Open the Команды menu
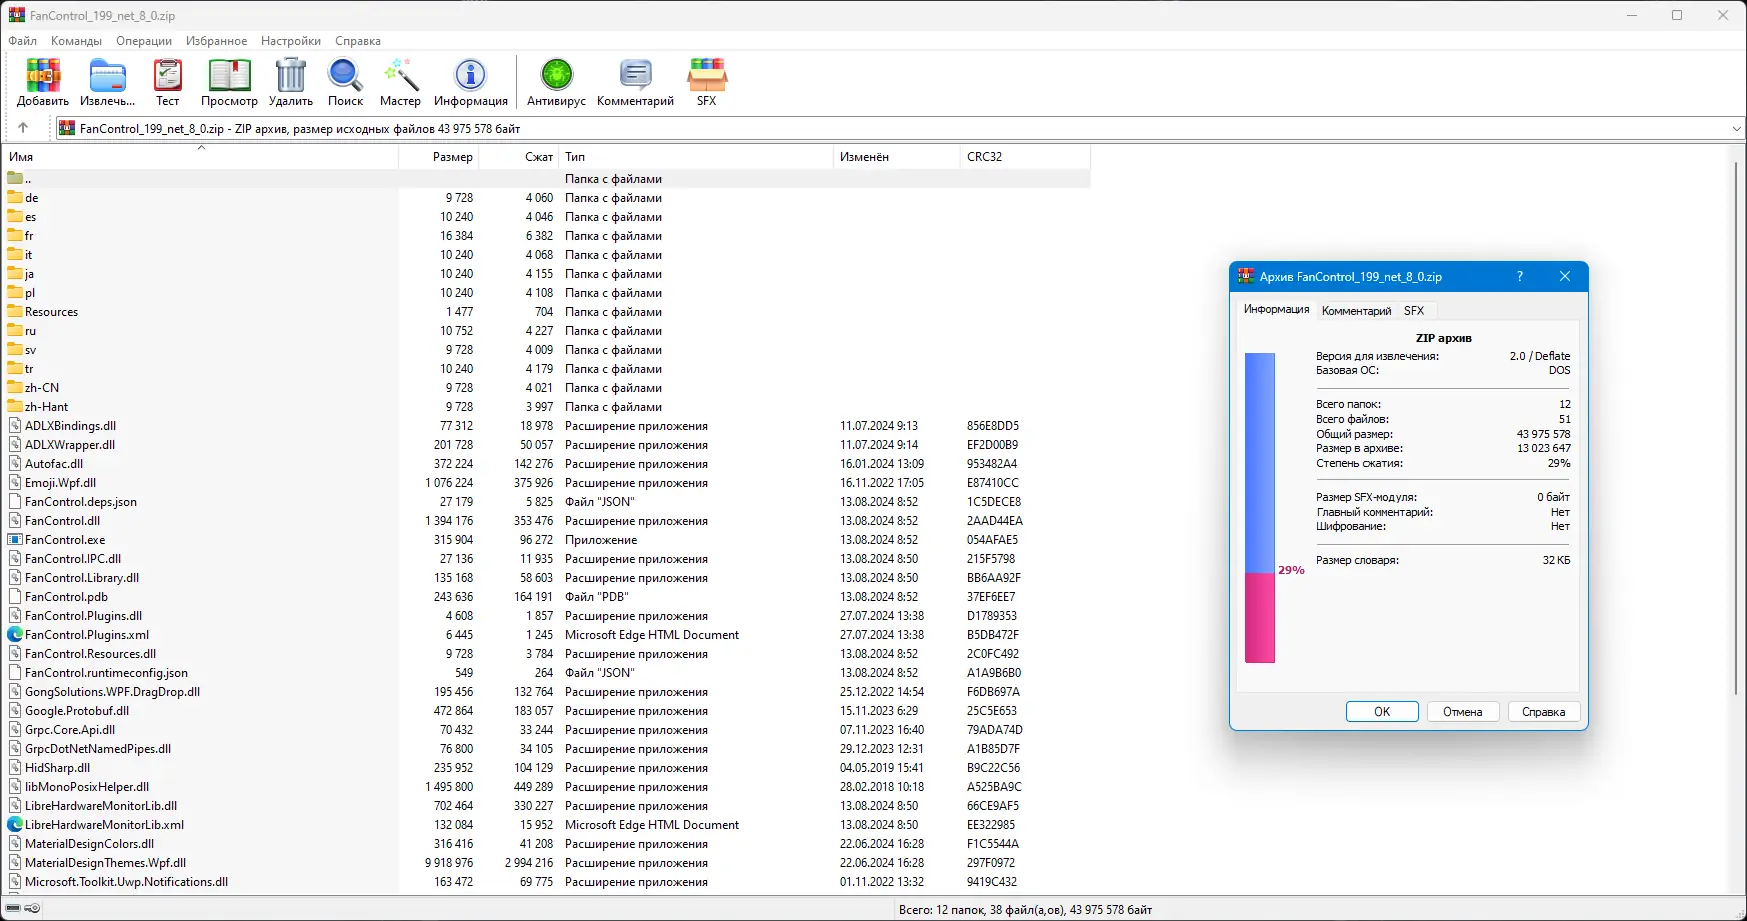Image resolution: width=1747 pixels, height=921 pixels. 76,41
